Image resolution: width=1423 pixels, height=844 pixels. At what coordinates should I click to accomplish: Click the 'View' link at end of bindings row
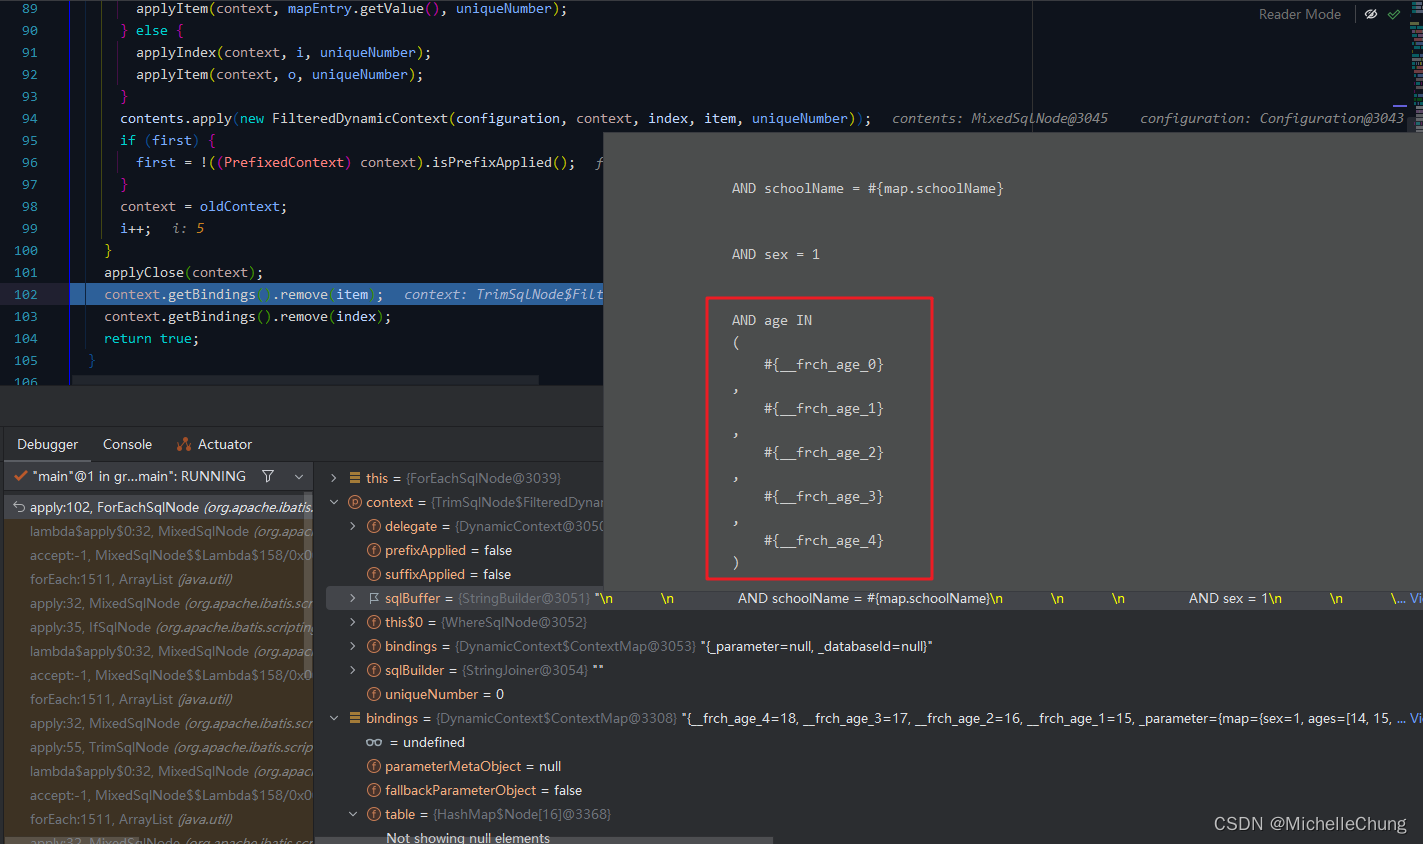coord(1415,718)
